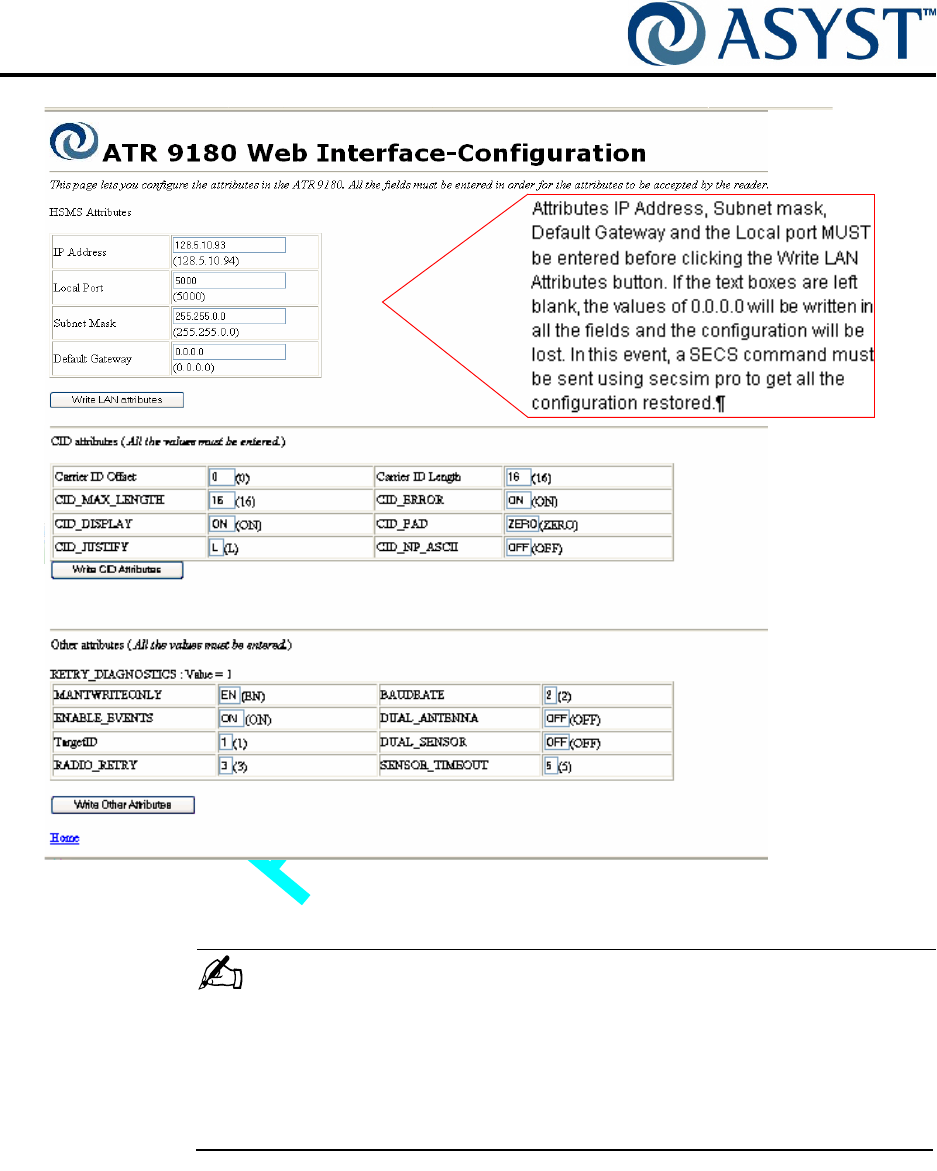Click the swirl logo beside ATR 9180 title

tap(74, 140)
